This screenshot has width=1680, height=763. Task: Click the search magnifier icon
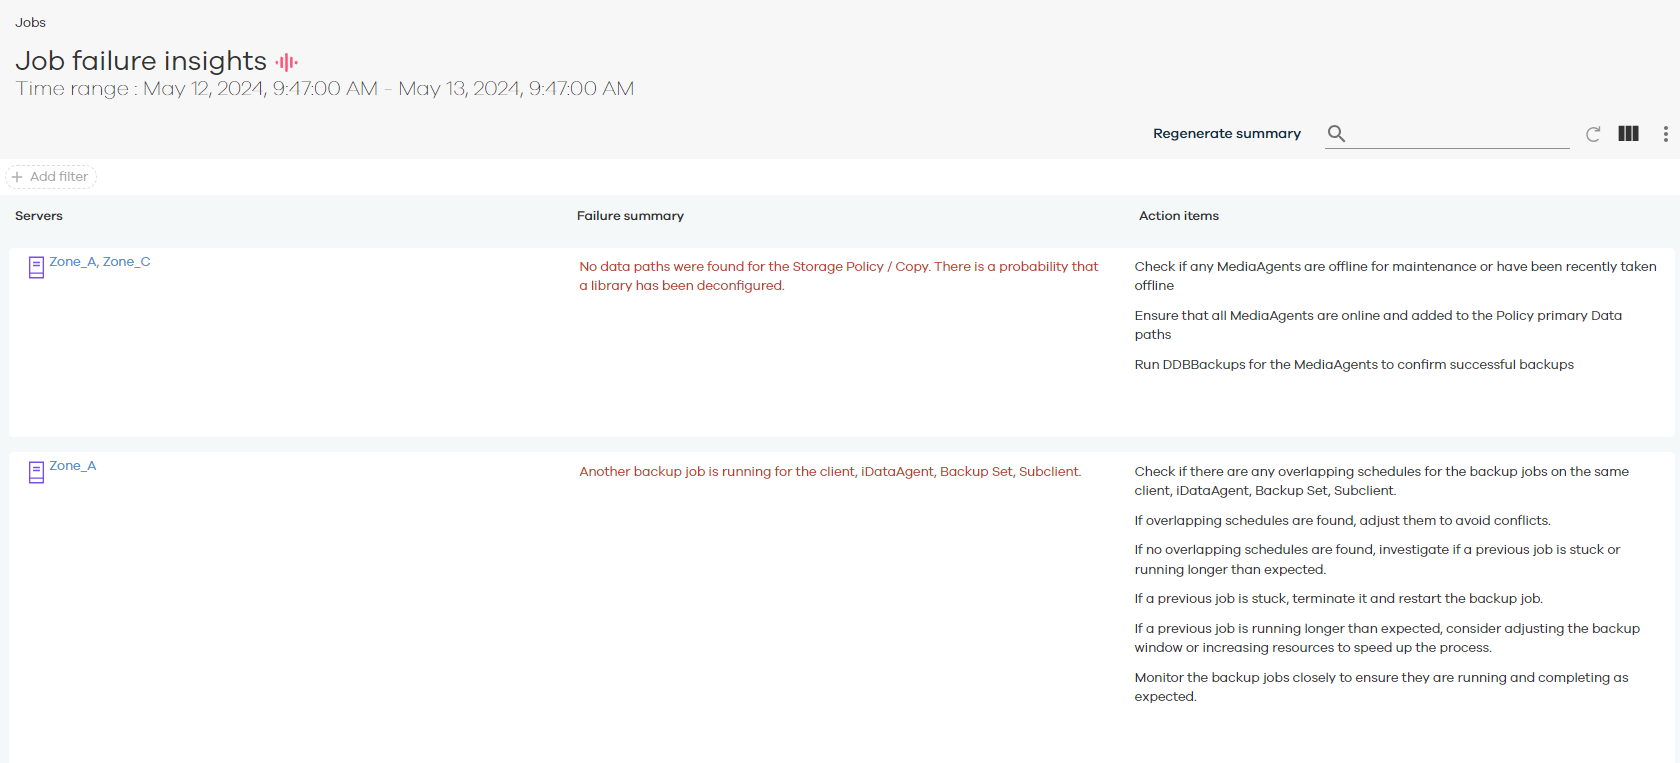pyautogui.click(x=1336, y=133)
